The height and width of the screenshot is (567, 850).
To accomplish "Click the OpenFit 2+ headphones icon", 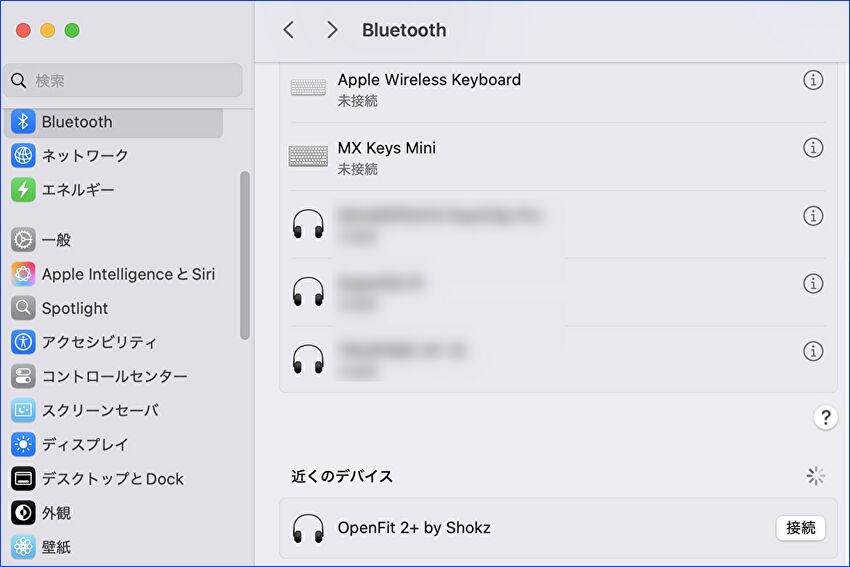I will pyautogui.click(x=308, y=528).
